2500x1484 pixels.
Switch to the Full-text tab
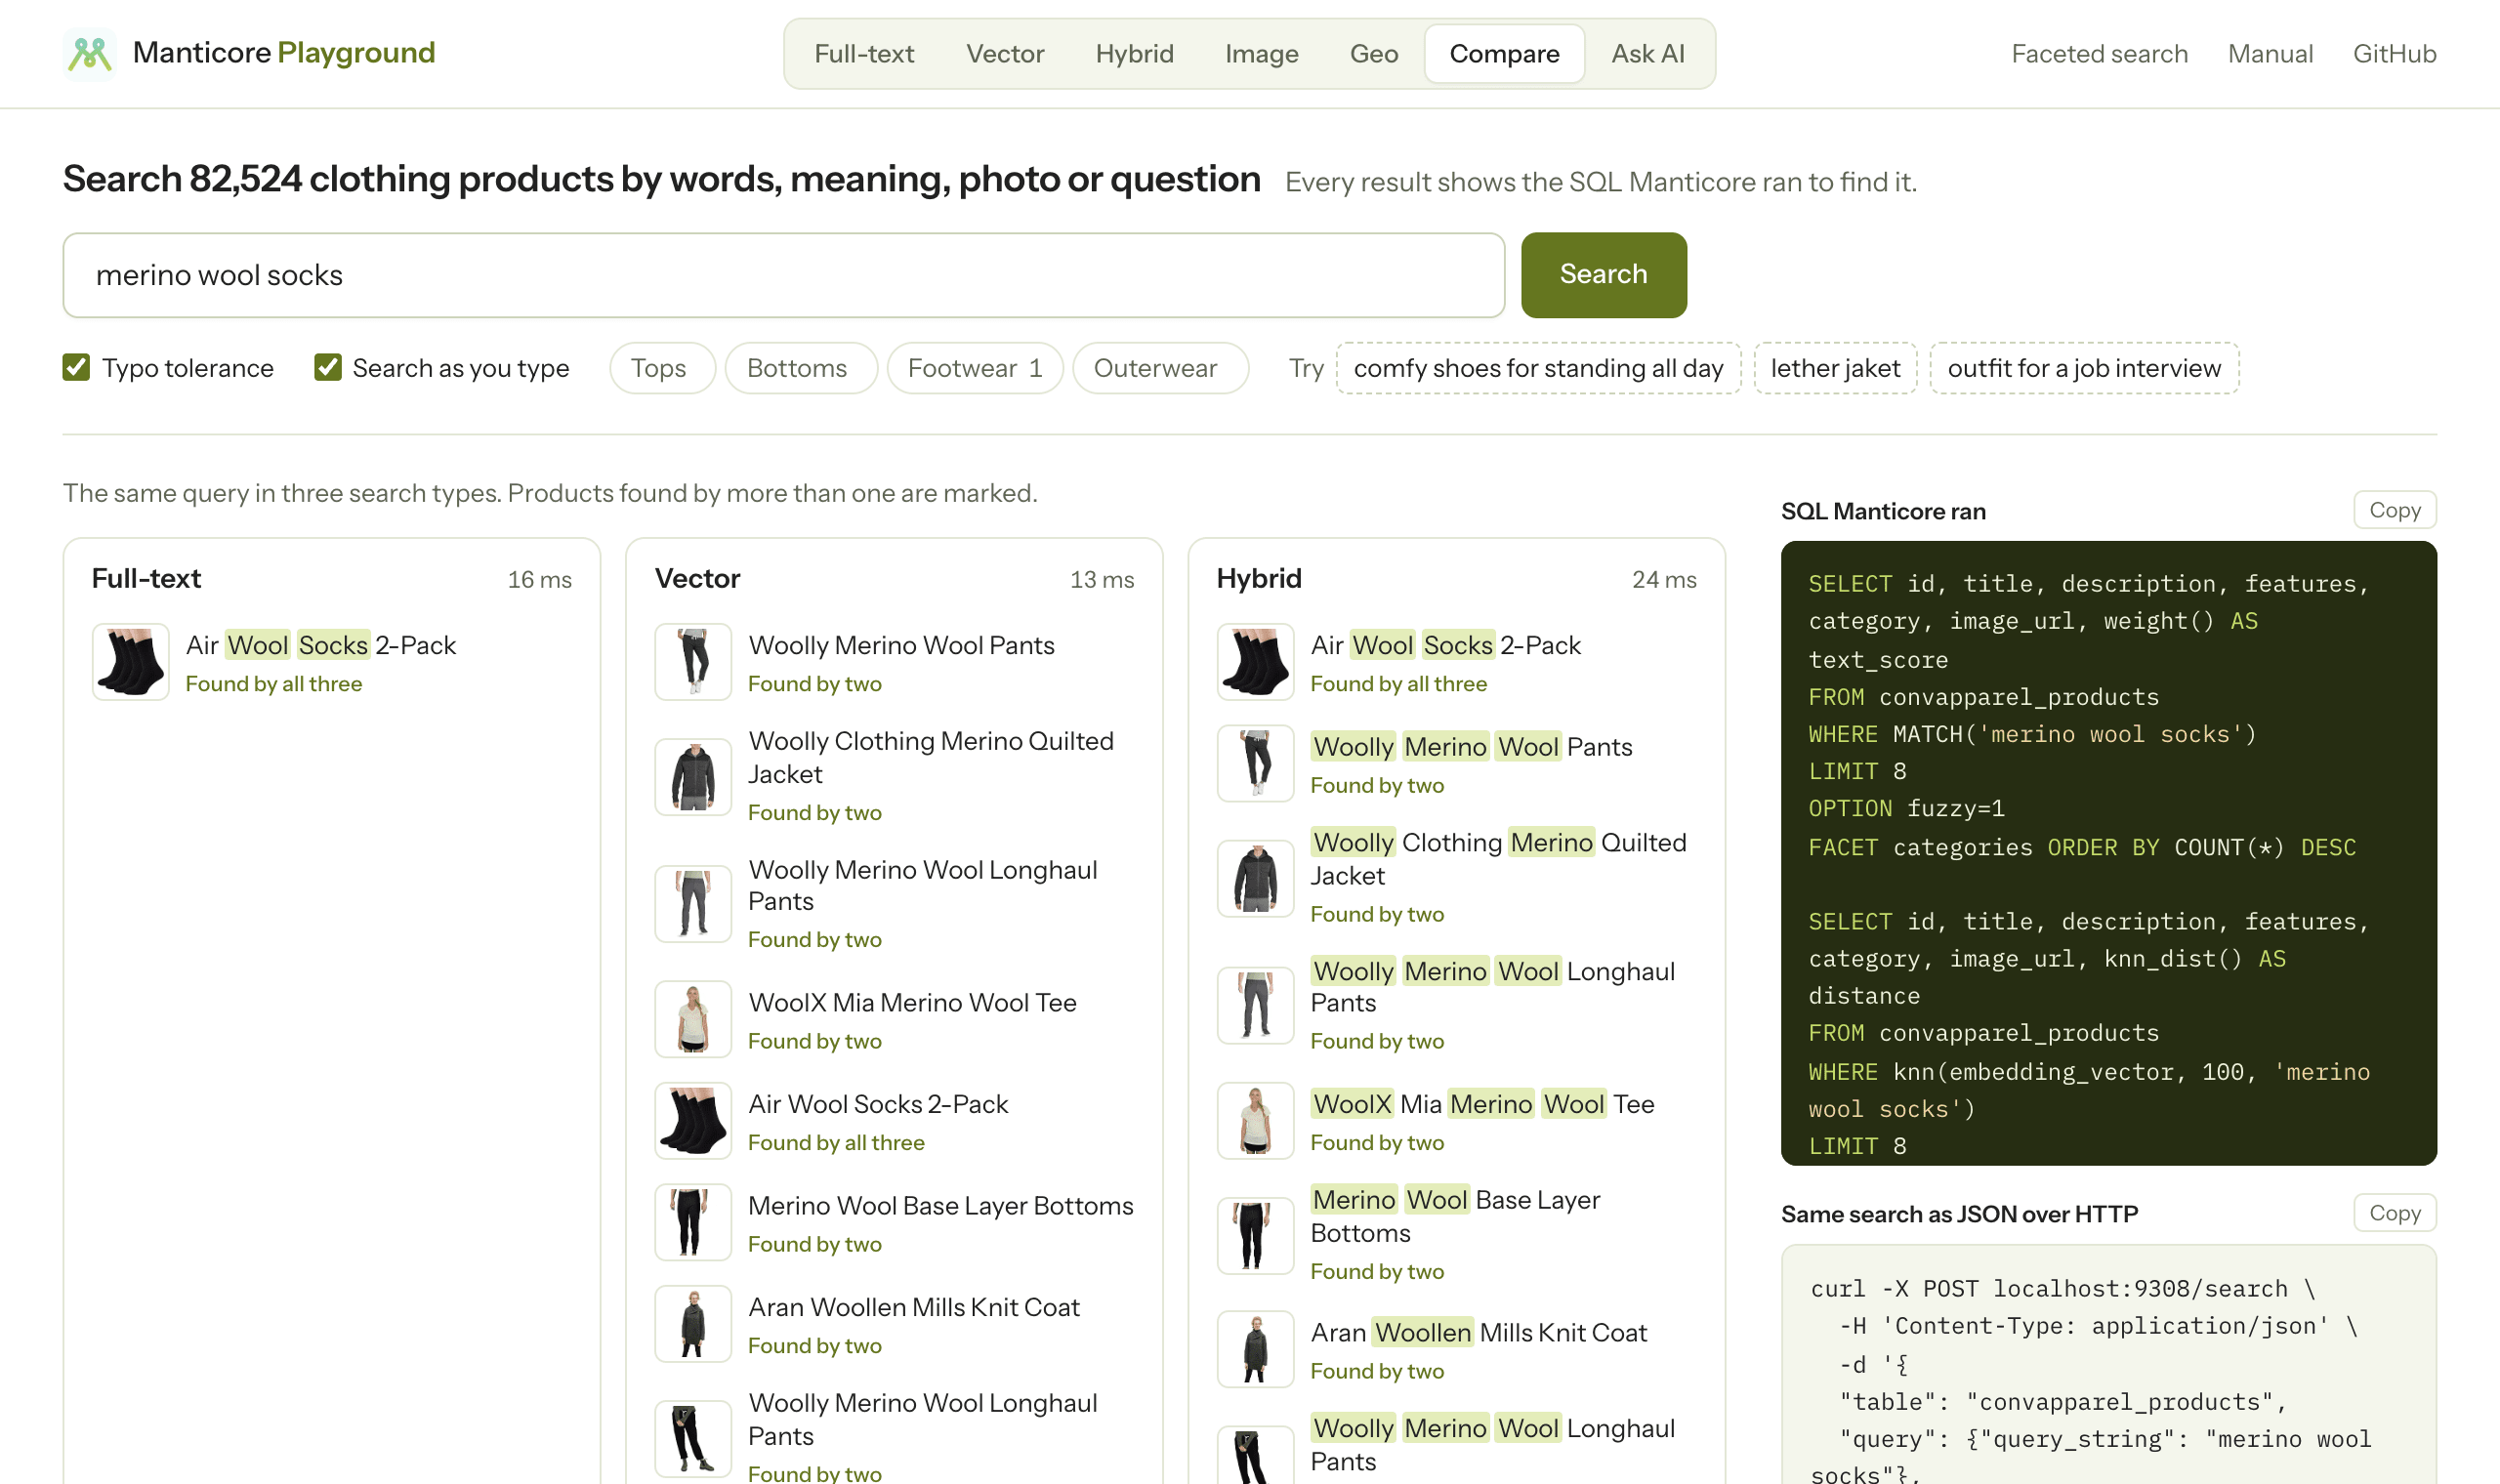tap(864, 53)
